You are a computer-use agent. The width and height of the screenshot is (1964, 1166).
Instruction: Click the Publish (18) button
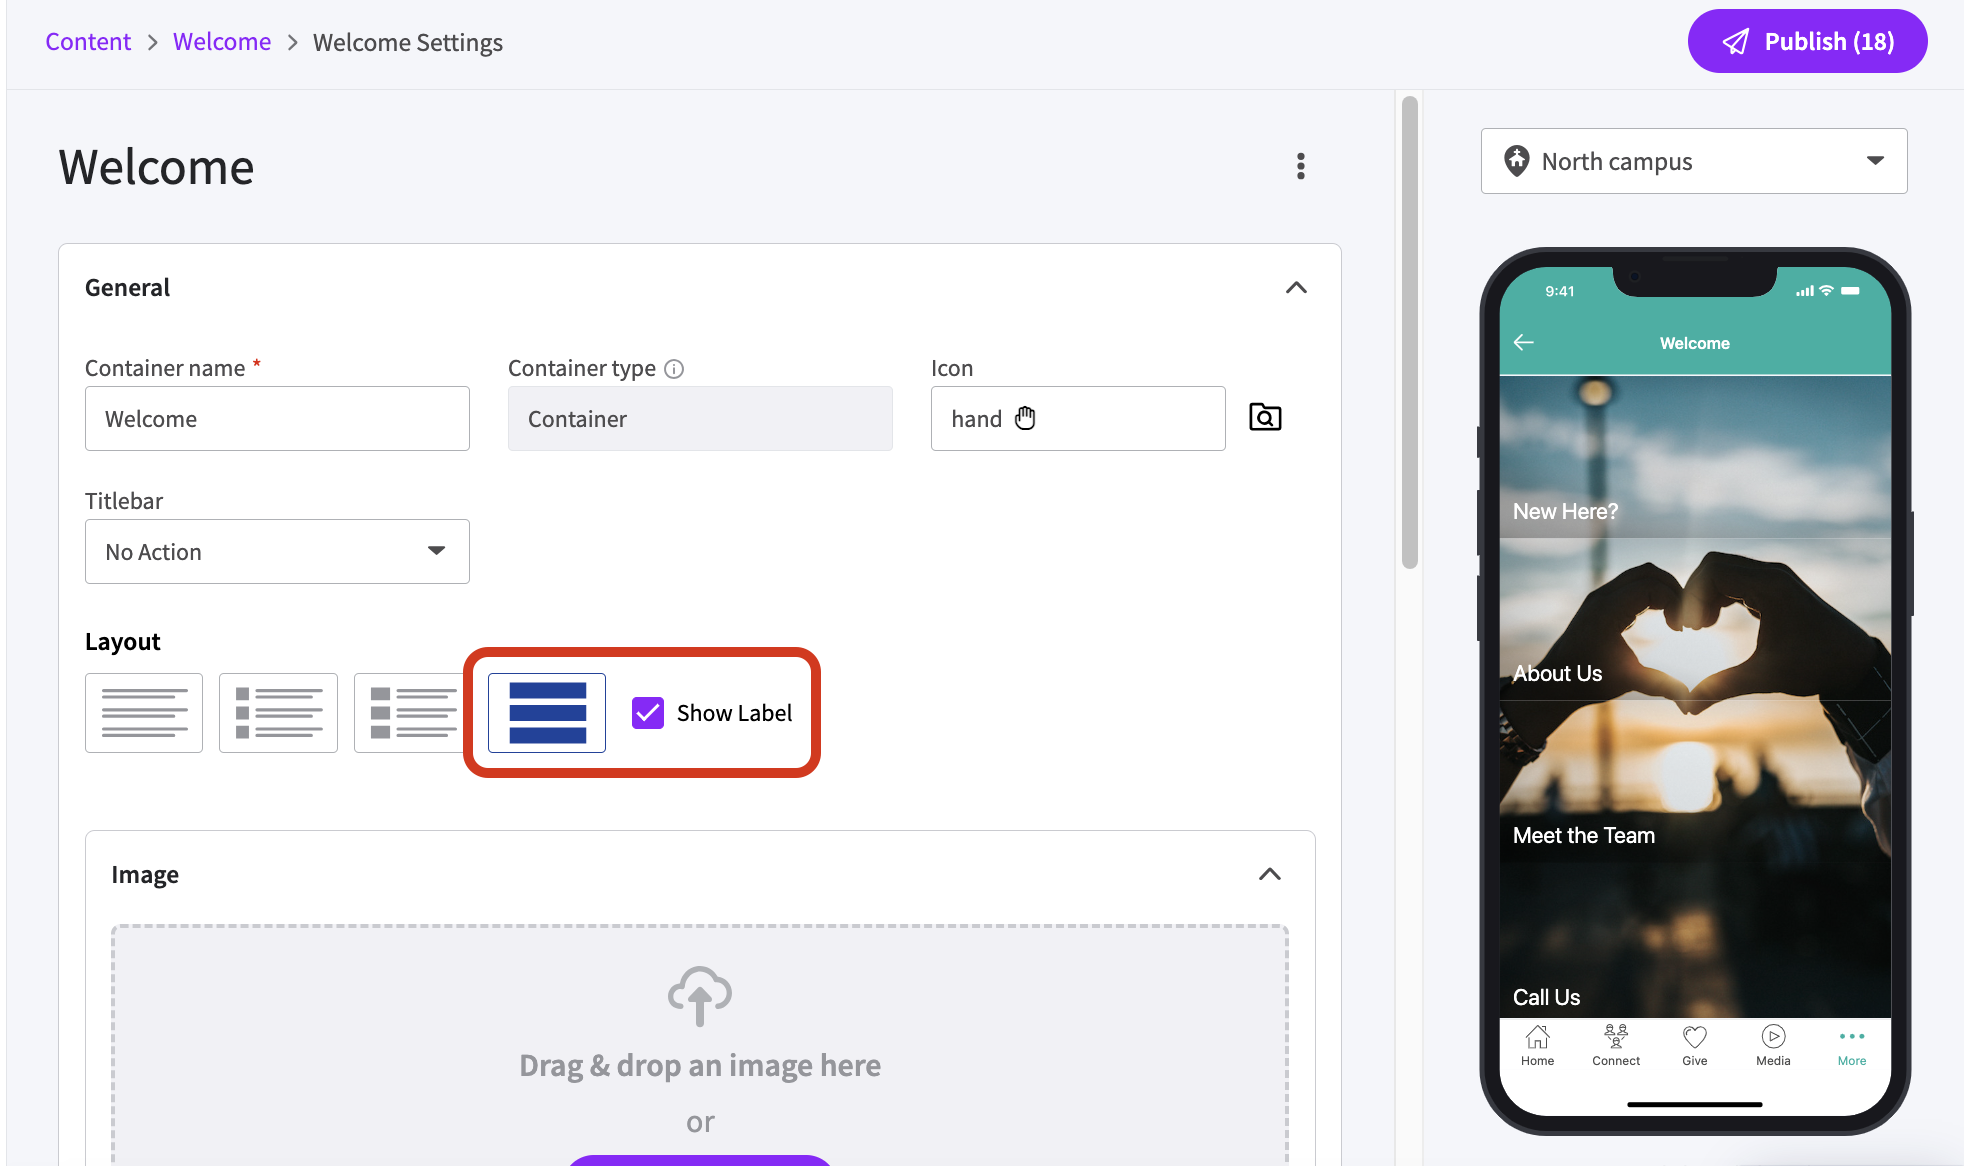[1807, 41]
